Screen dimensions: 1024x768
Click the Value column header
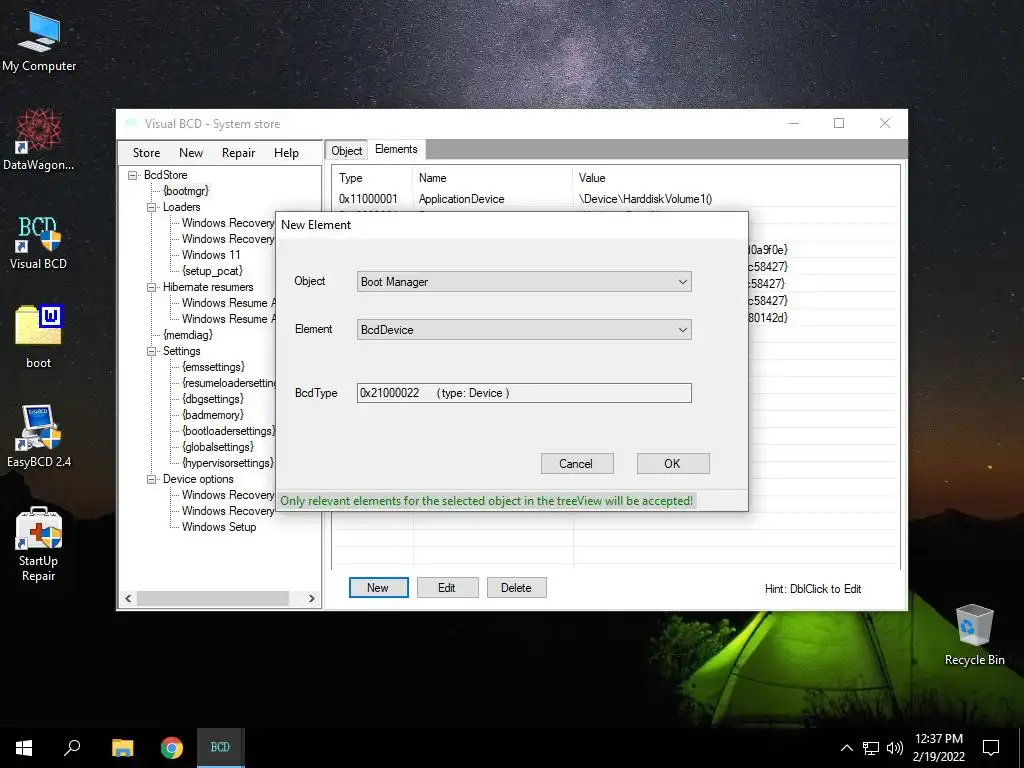point(736,178)
